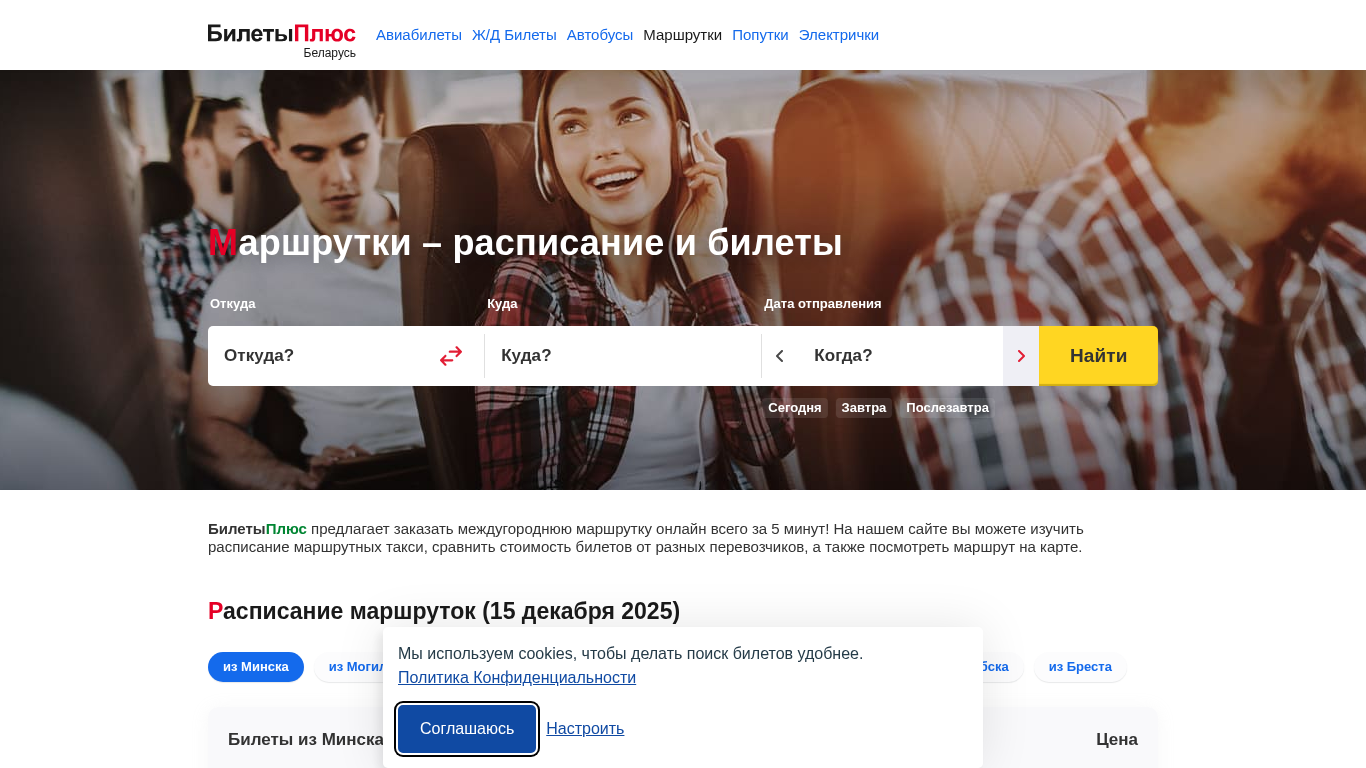Open the Попутки section
This screenshot has width=1366, height=768.
point(760,35)
